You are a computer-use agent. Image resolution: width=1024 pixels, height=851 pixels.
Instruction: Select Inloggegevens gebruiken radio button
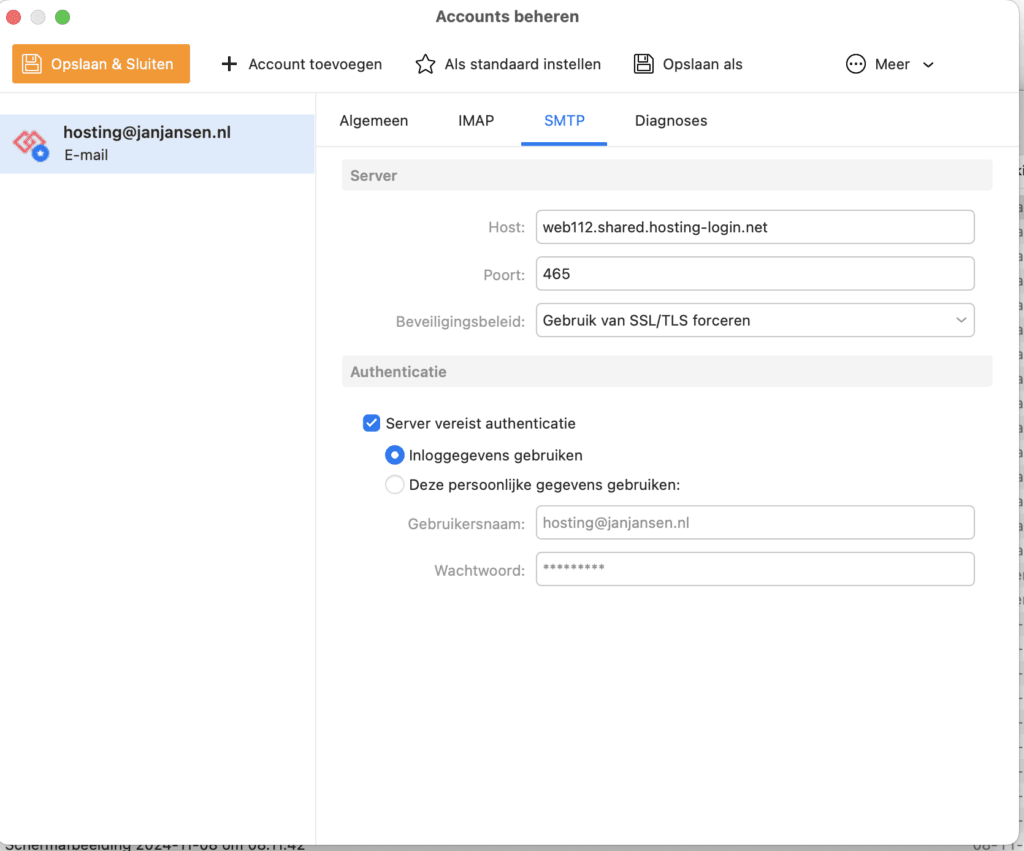click(x=394, y=455)
